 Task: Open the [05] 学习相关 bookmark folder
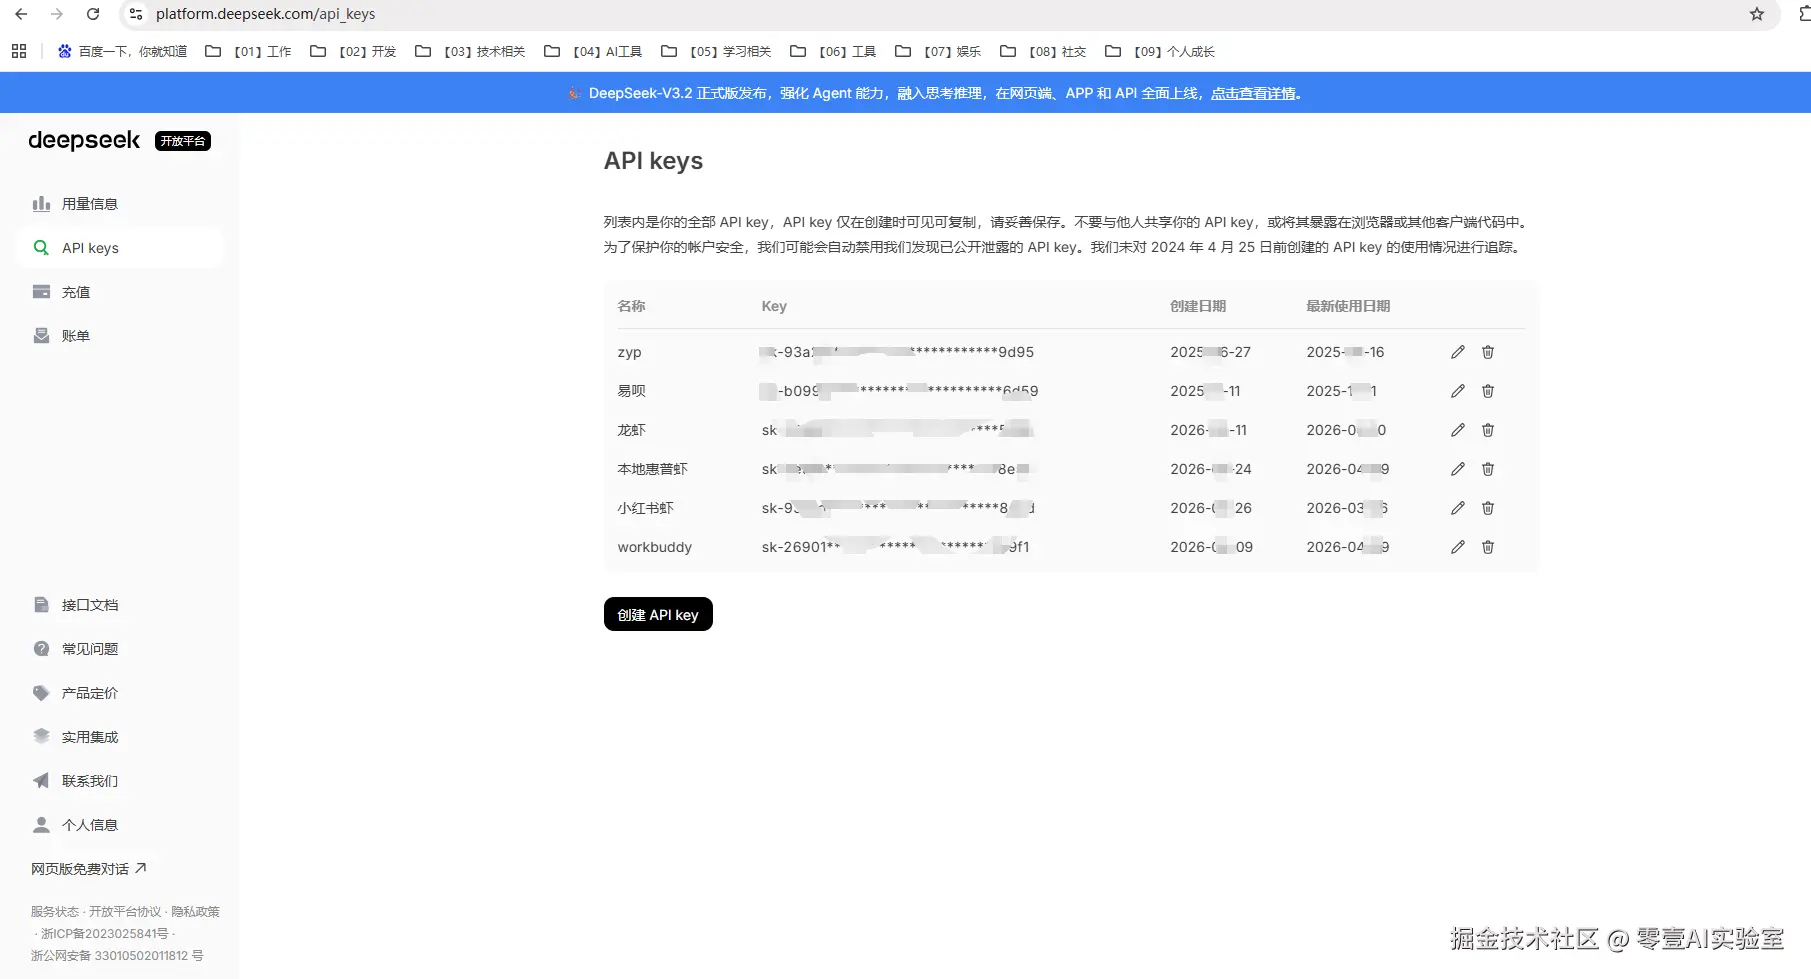click(x=716, y=51)
